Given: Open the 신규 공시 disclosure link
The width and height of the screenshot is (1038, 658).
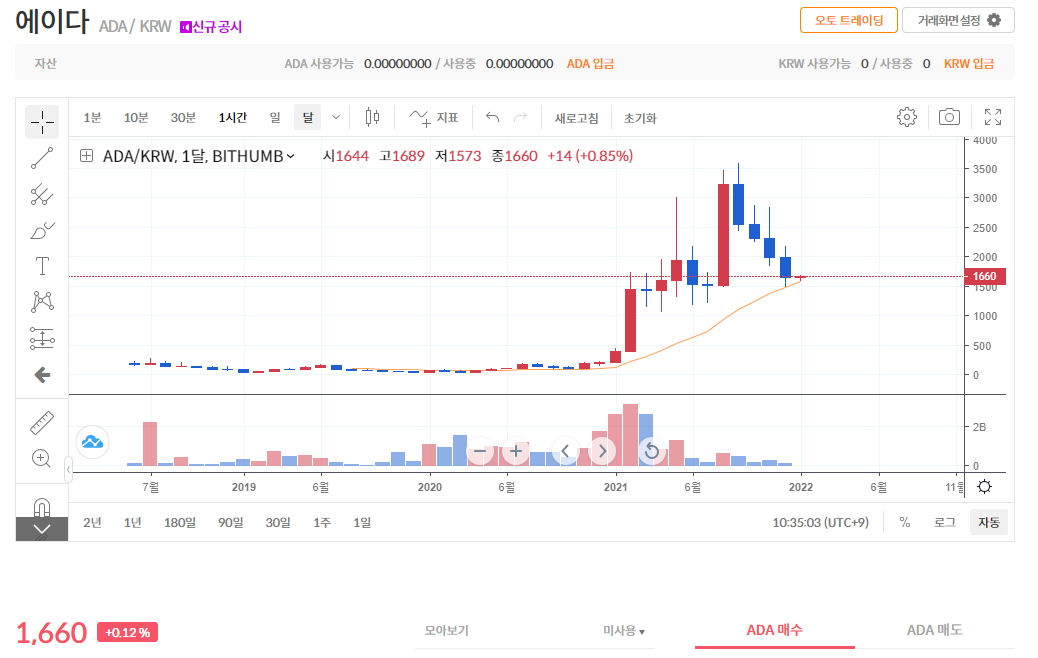Looking at the screenshot, I should [211, 26].
